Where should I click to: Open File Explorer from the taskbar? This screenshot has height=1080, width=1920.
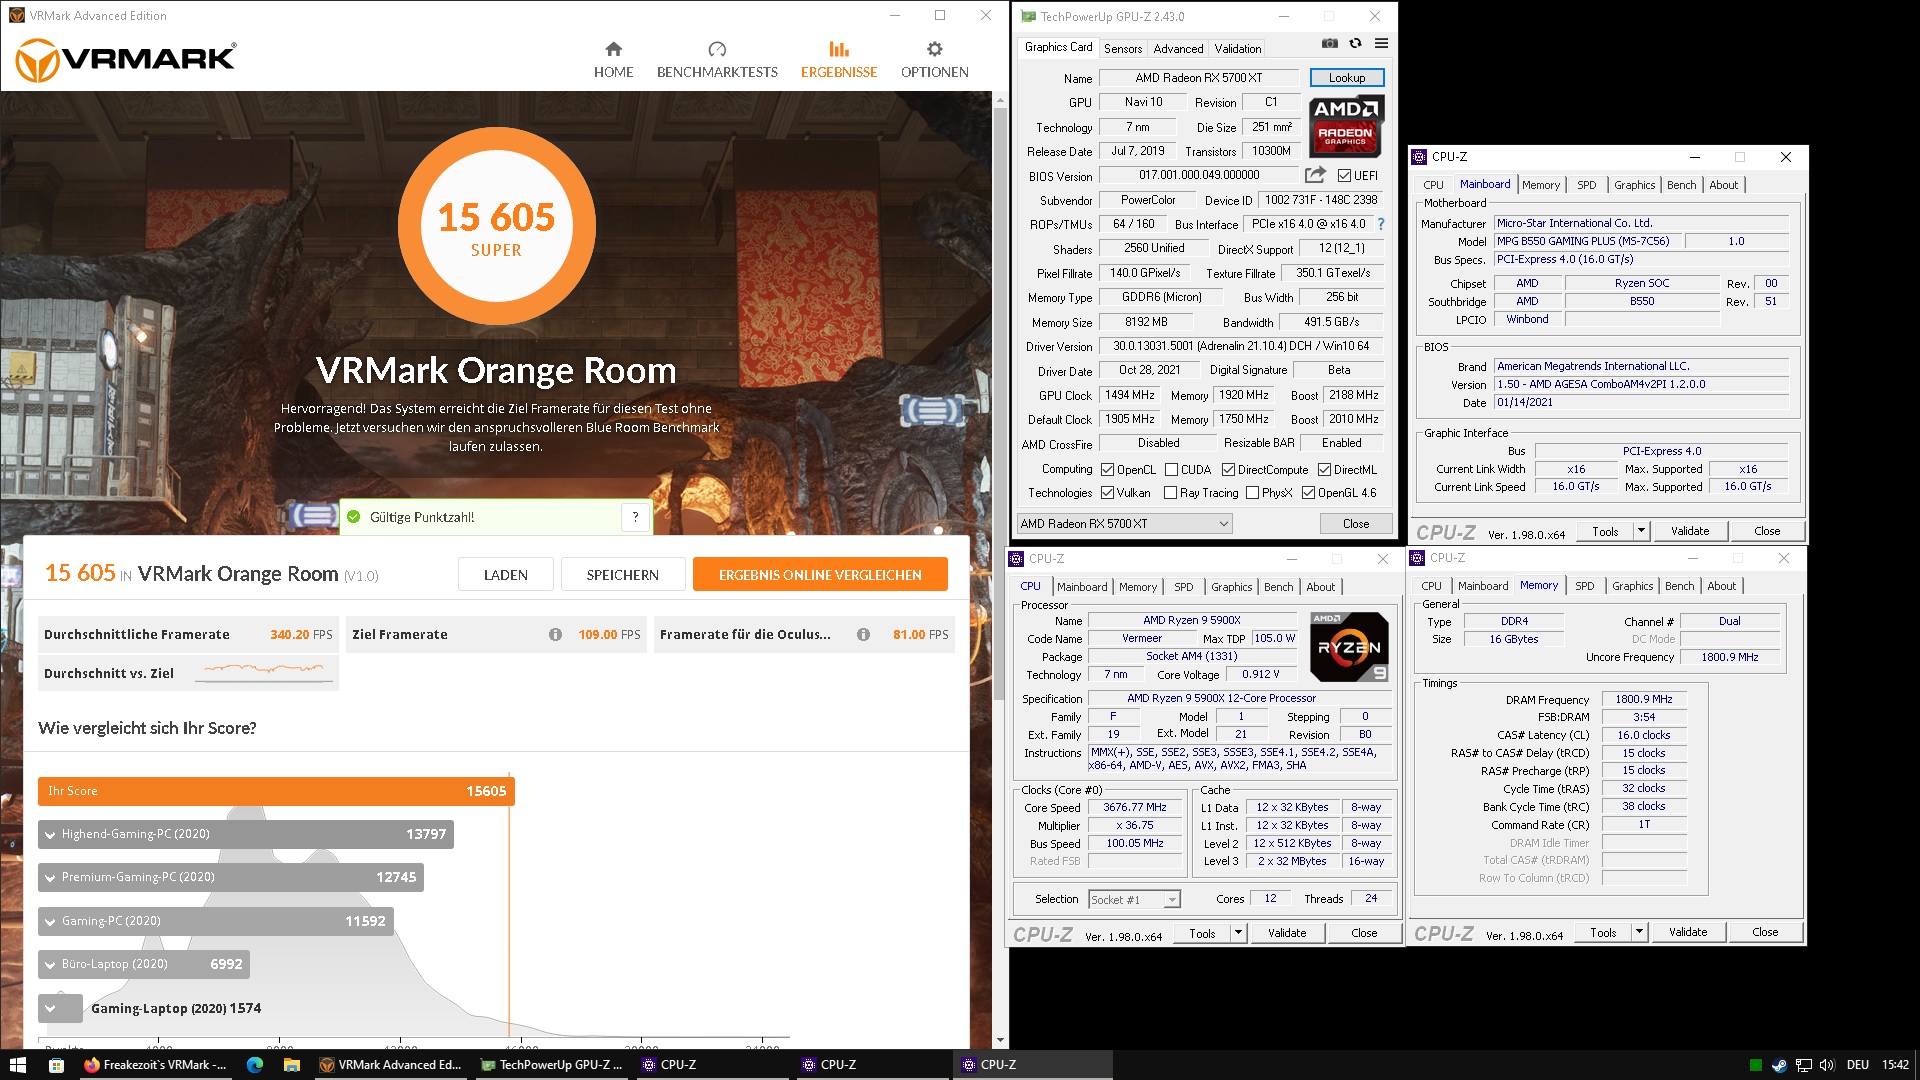point(292,1065)
